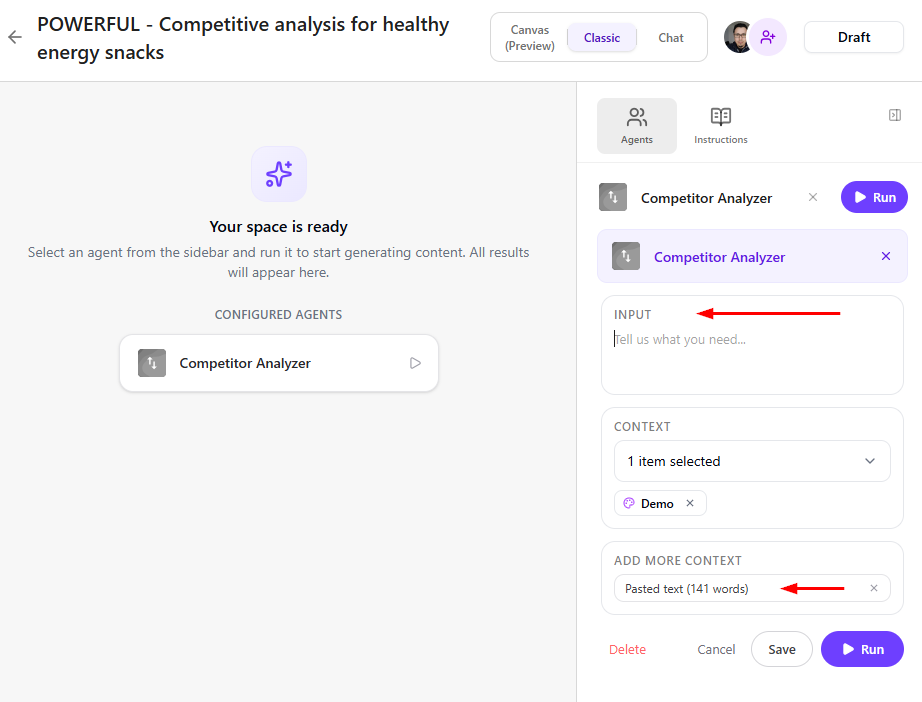Select the Classic view mode
The image size is (922, 702).
(602, 38)
